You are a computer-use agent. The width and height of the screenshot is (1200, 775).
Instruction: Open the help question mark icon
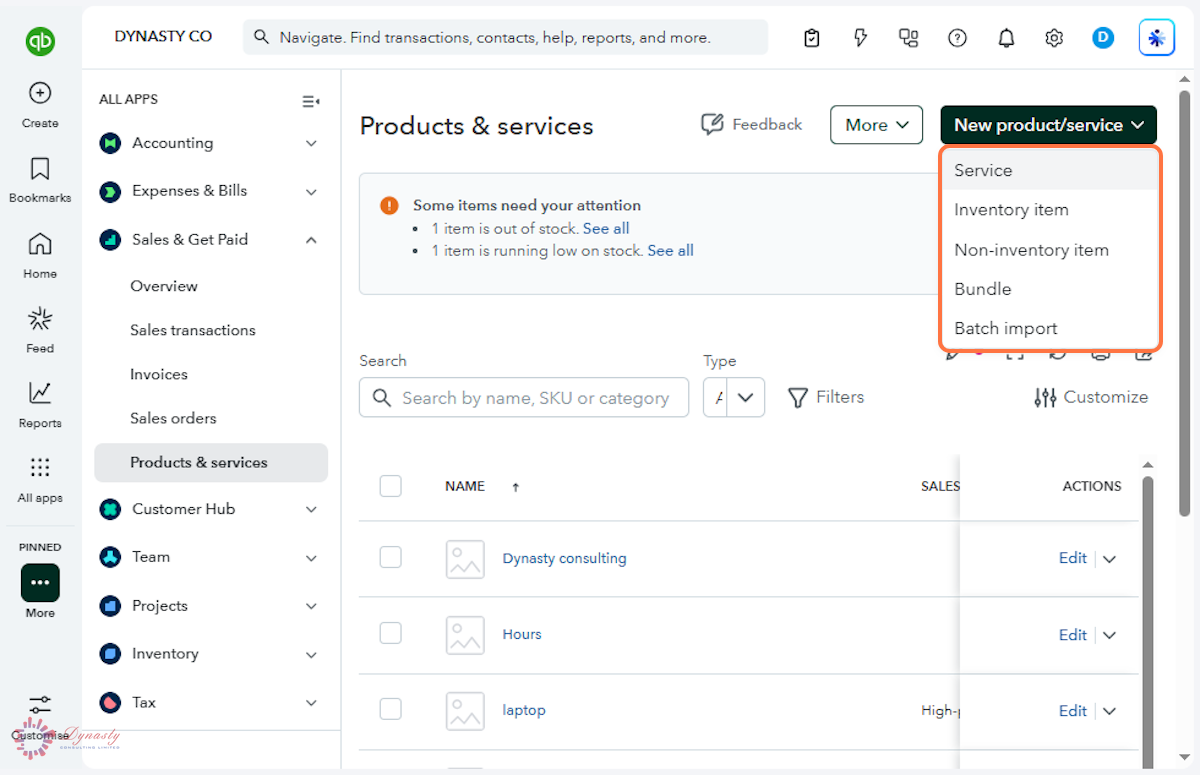957,38
